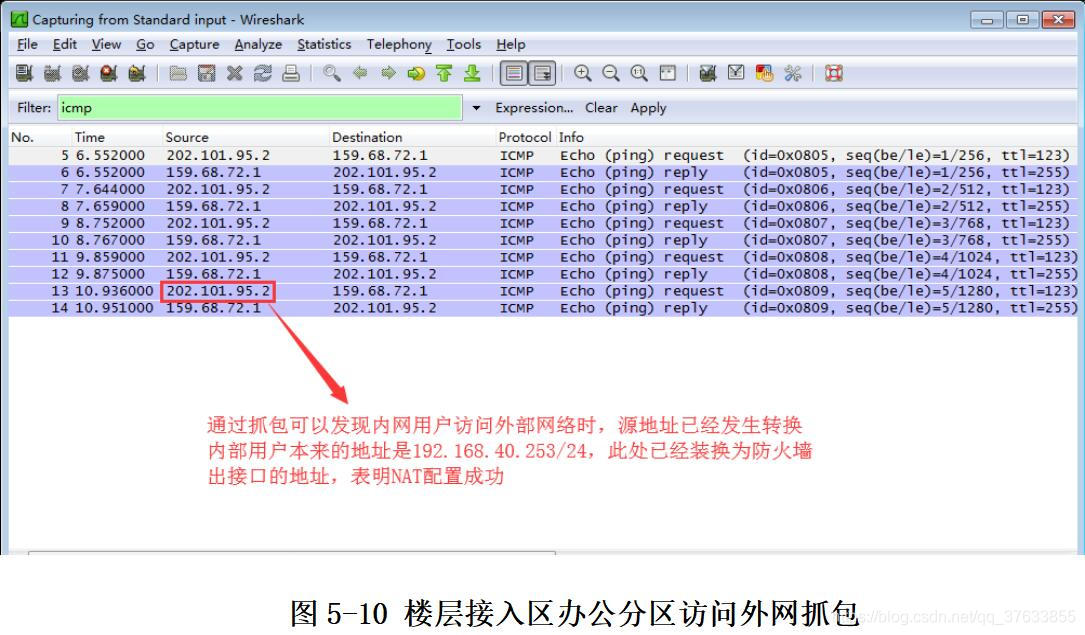Select packet 9 at time 8.752000
1085x635 pixels.
(543, 223)
